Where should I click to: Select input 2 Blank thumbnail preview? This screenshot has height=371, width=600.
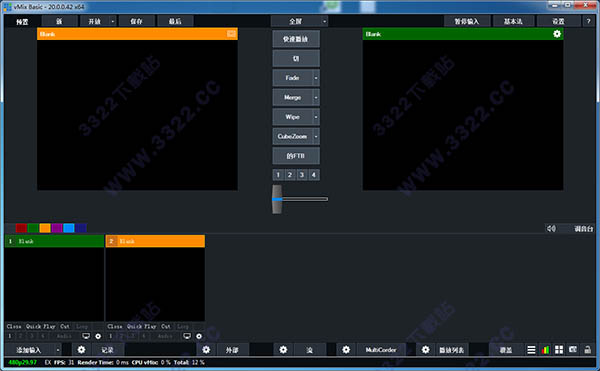(x=155, y=284)
